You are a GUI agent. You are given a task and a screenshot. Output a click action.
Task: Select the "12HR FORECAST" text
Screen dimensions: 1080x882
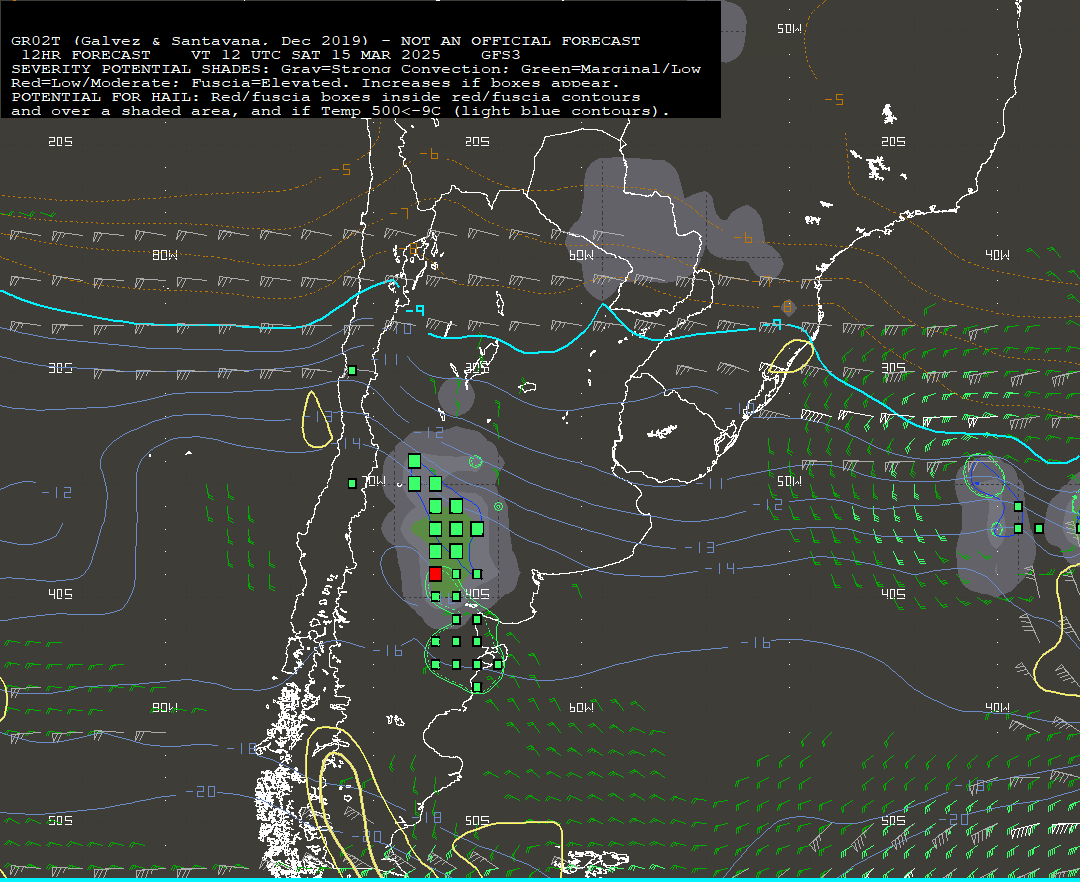86,55
